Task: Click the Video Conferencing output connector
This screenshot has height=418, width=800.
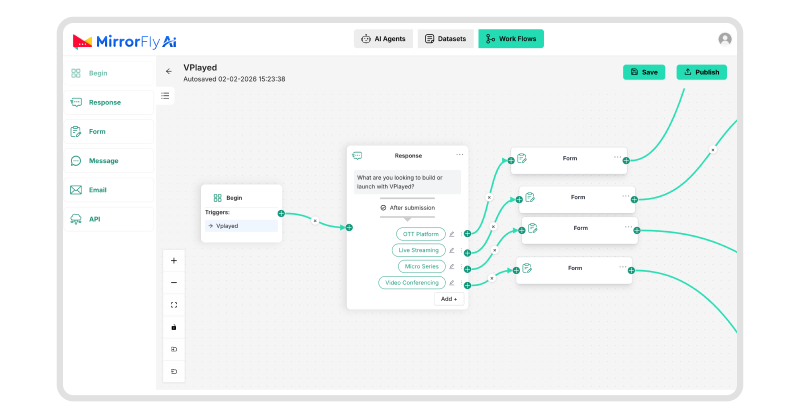Action: tap(467, 285)
